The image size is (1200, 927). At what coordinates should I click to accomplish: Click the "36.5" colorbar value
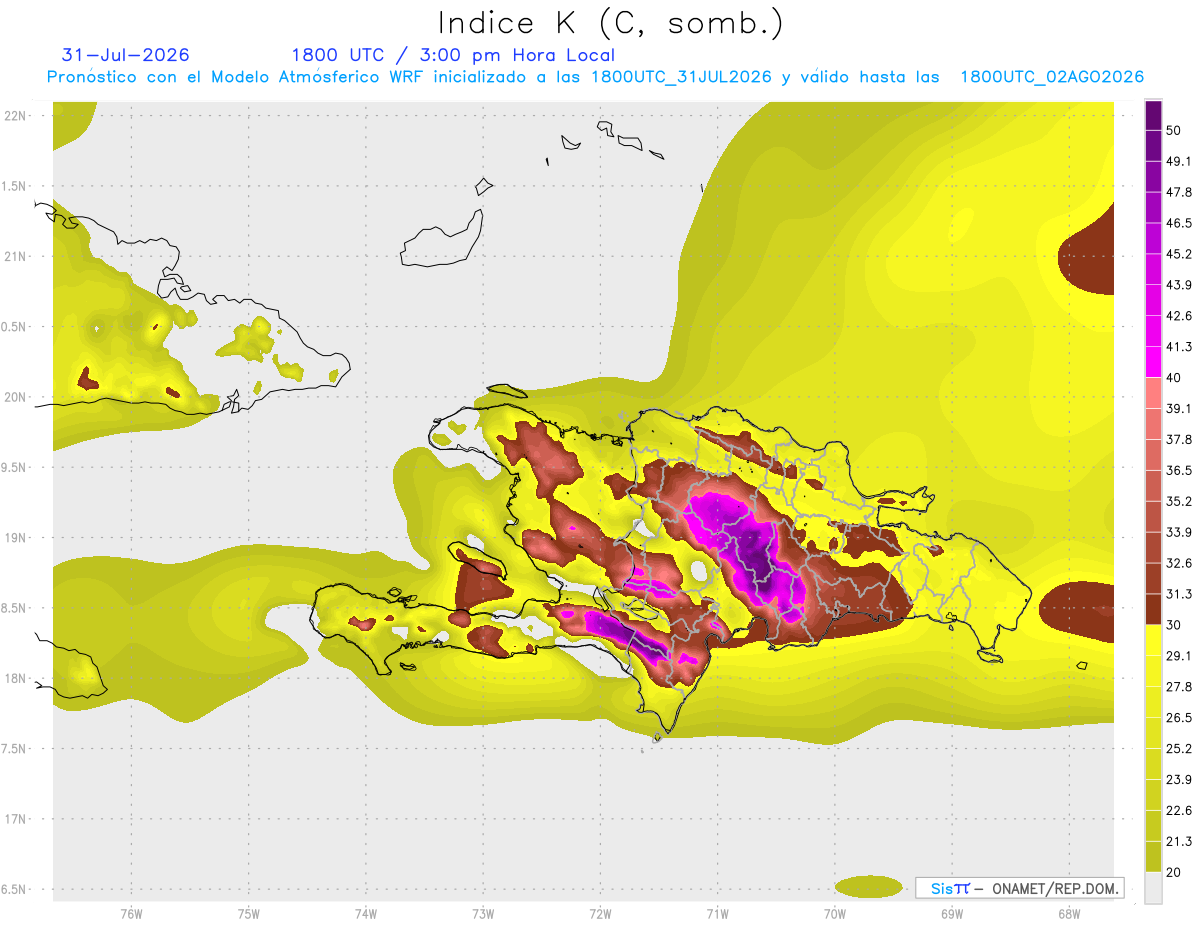(1179, 470)
